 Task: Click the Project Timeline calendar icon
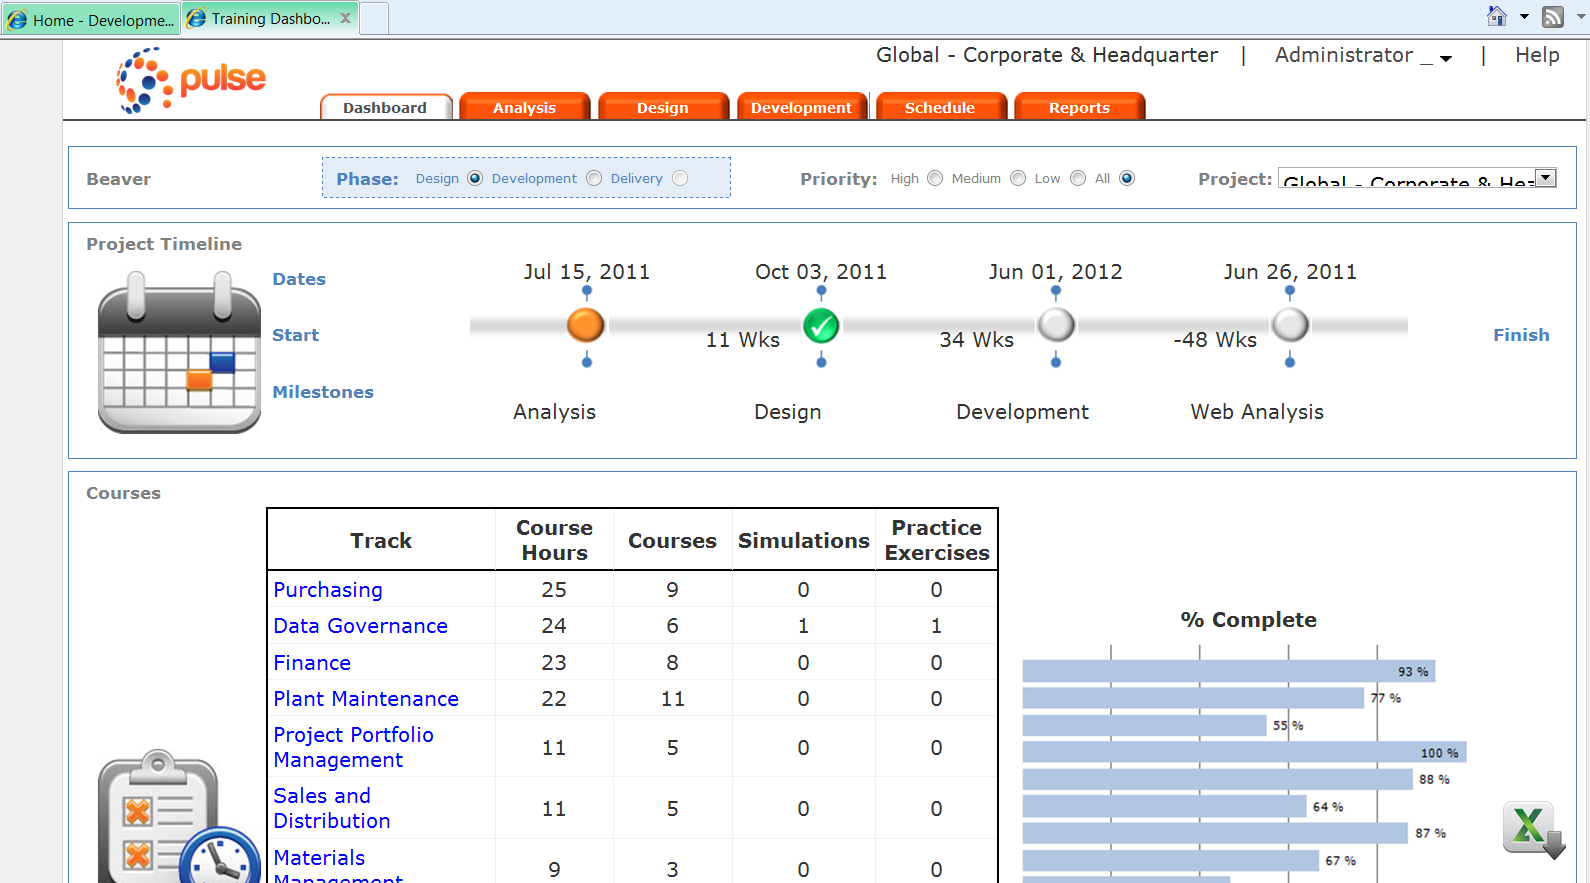click(179, 352)
